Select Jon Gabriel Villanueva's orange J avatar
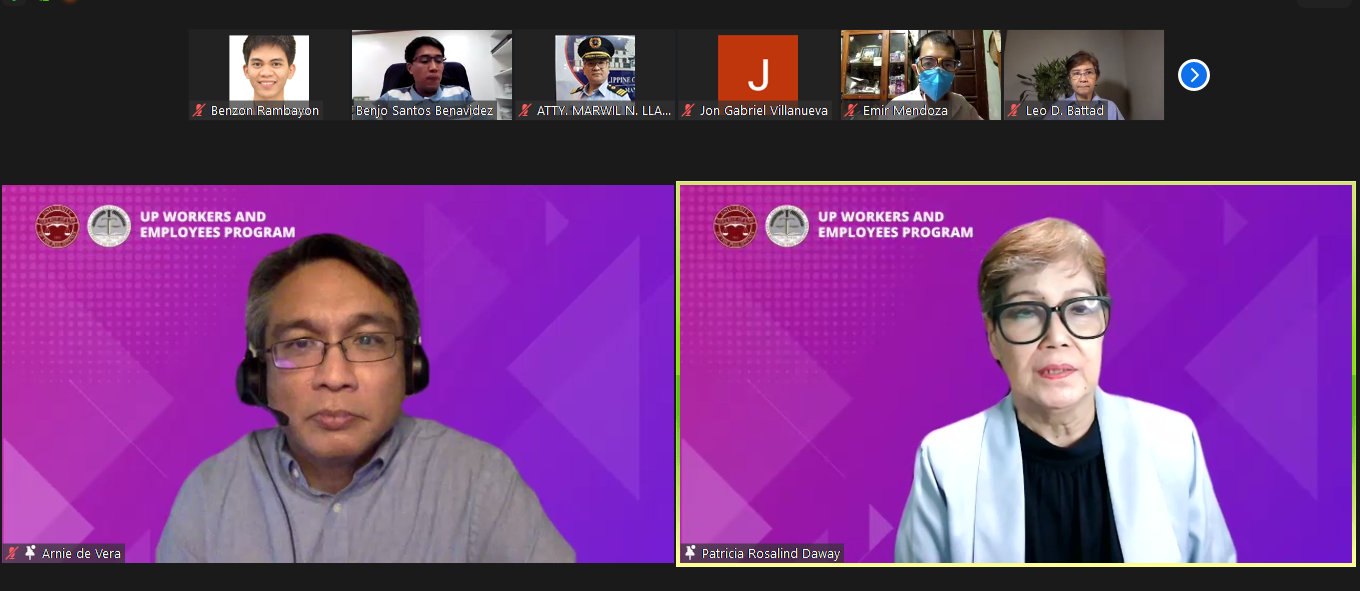Screen dimensions: 1360x591 pyautogui.click(x=757, y=68)
